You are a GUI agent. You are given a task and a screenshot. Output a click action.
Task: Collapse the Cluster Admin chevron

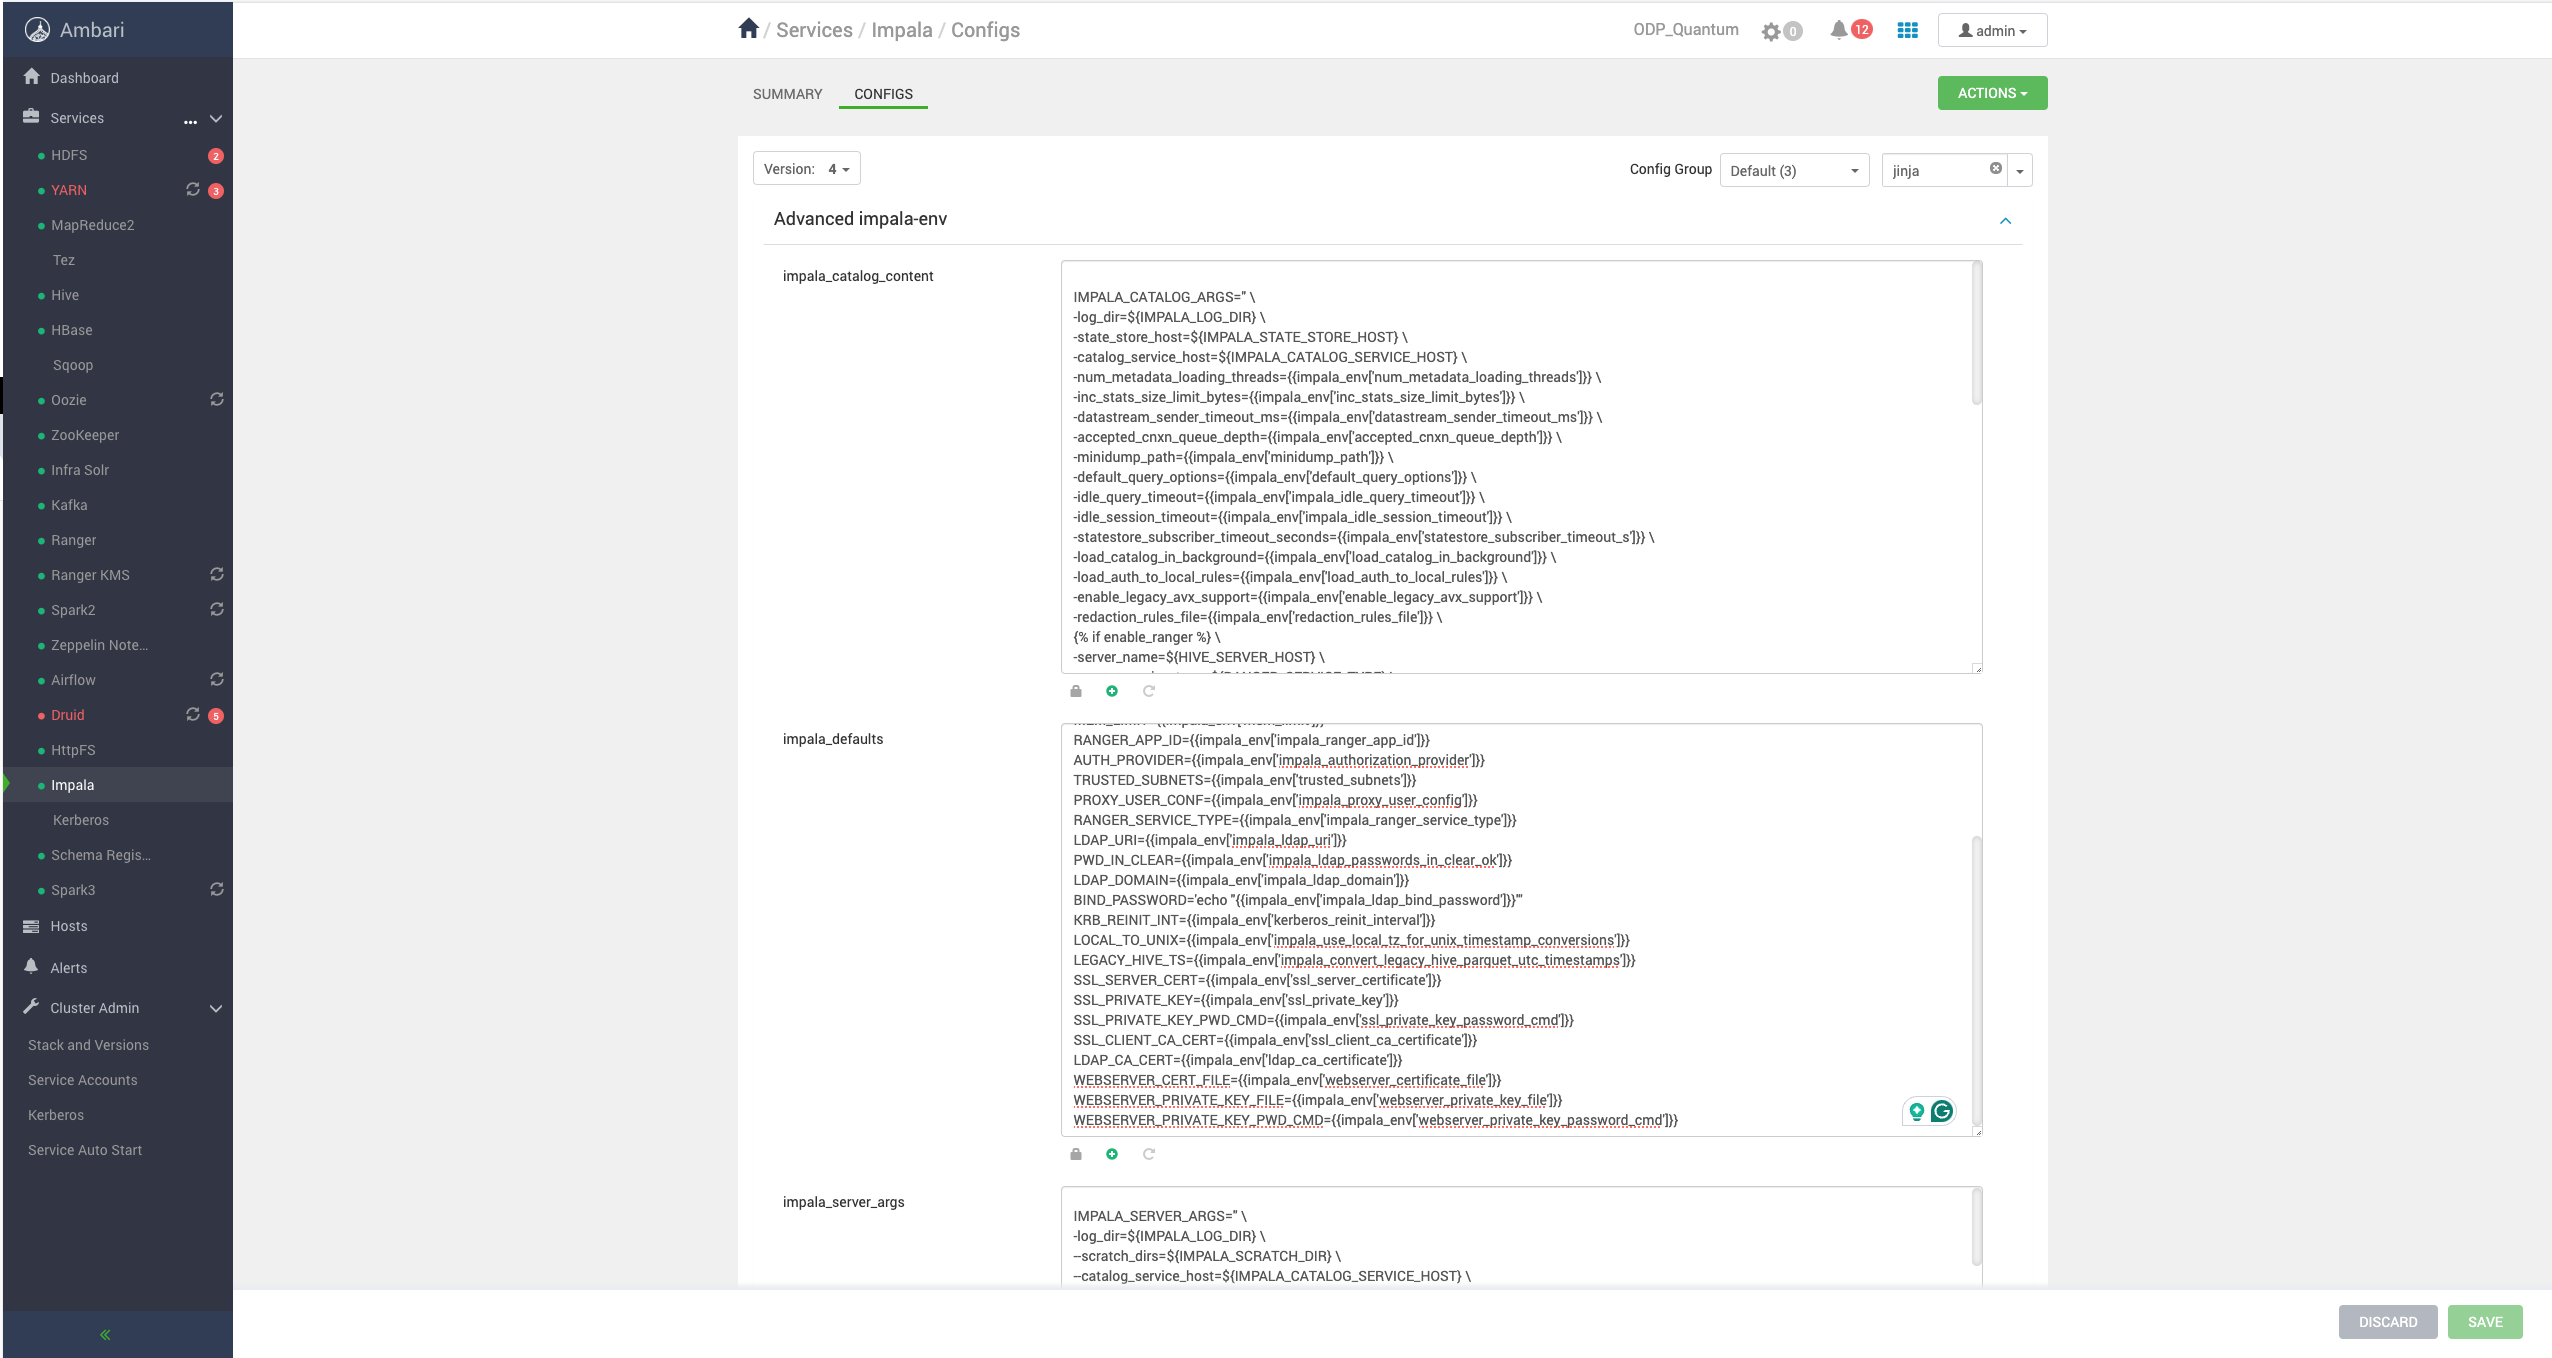pos(216,1009)
